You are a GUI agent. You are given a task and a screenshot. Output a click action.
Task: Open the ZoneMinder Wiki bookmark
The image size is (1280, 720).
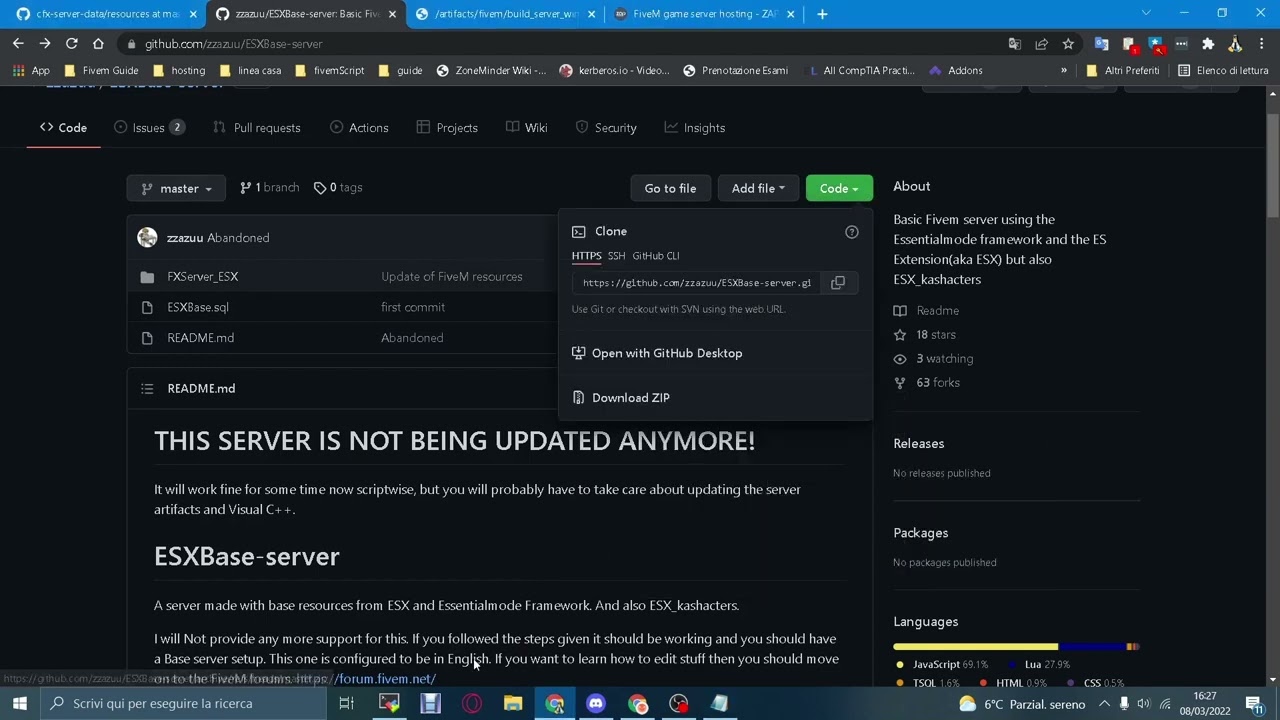[x=491, y=71]
